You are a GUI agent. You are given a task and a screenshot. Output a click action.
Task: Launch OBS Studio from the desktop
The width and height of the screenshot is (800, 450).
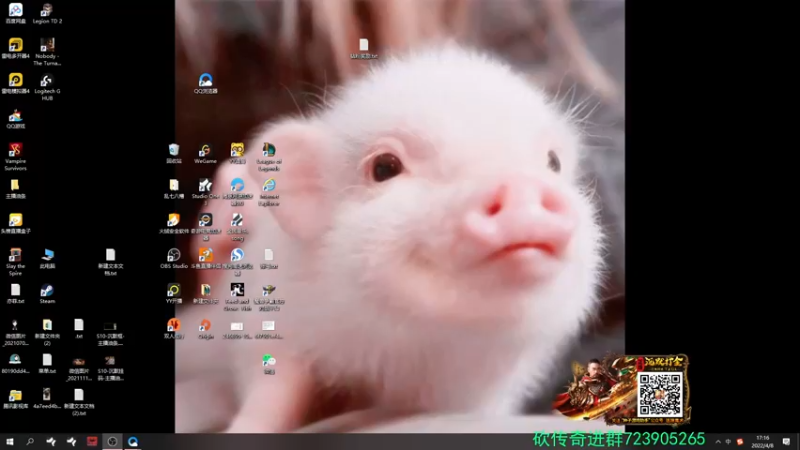point(174,259)
